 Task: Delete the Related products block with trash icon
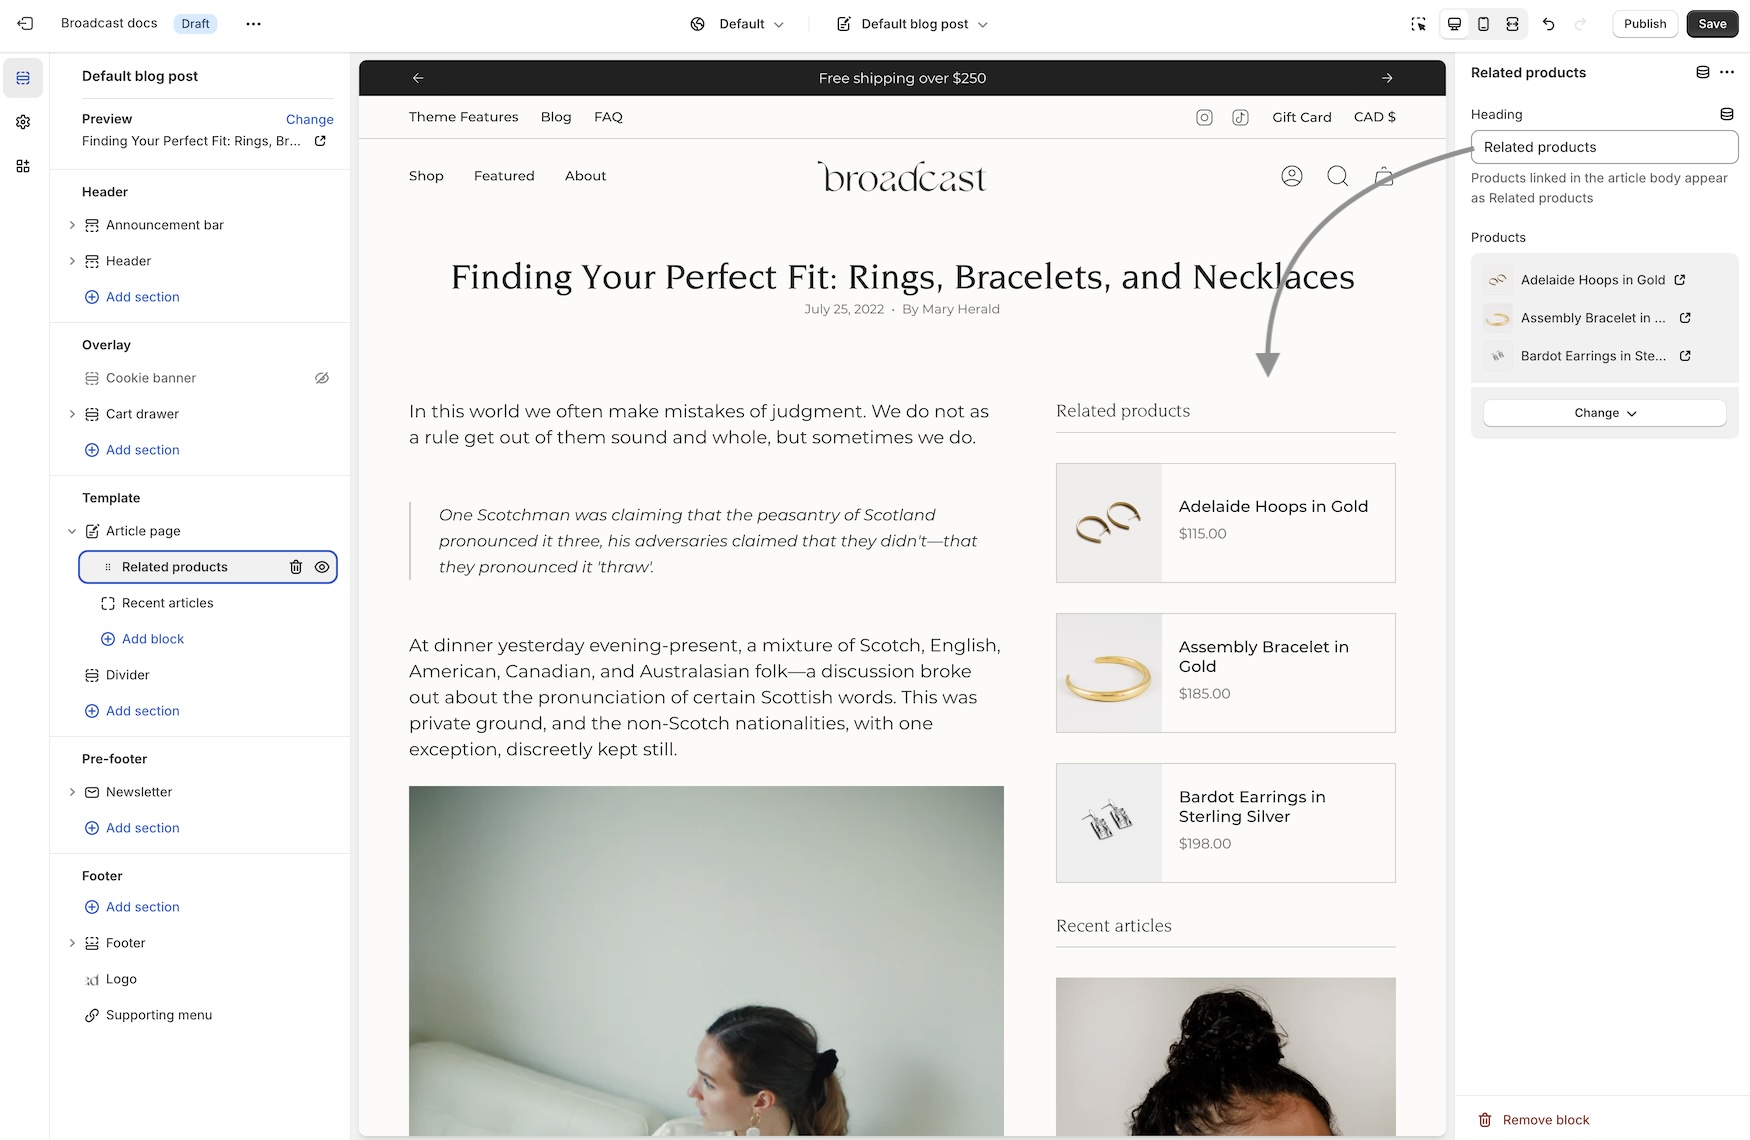pos(296,567)
